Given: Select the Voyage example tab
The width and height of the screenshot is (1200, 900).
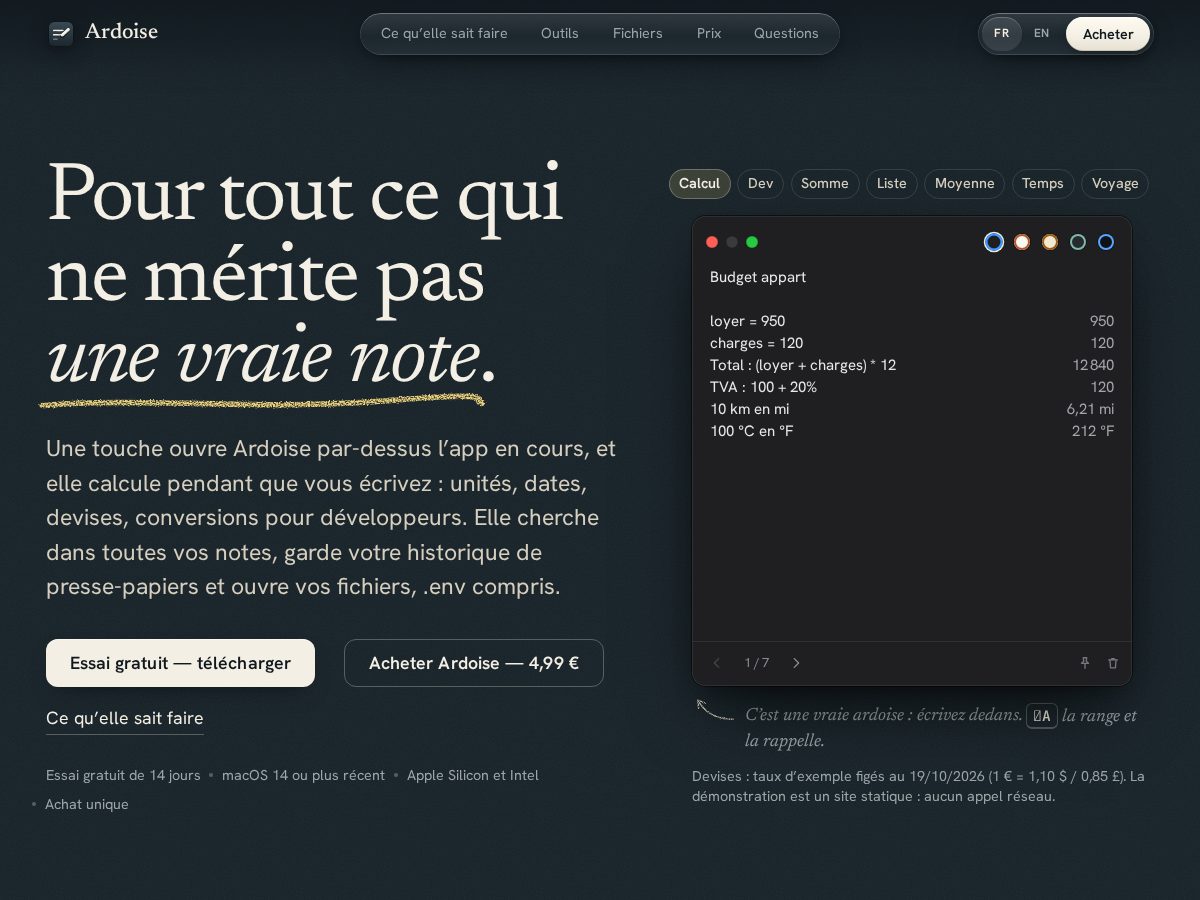Looking at the screenshot, I should tap(1115, 184).
